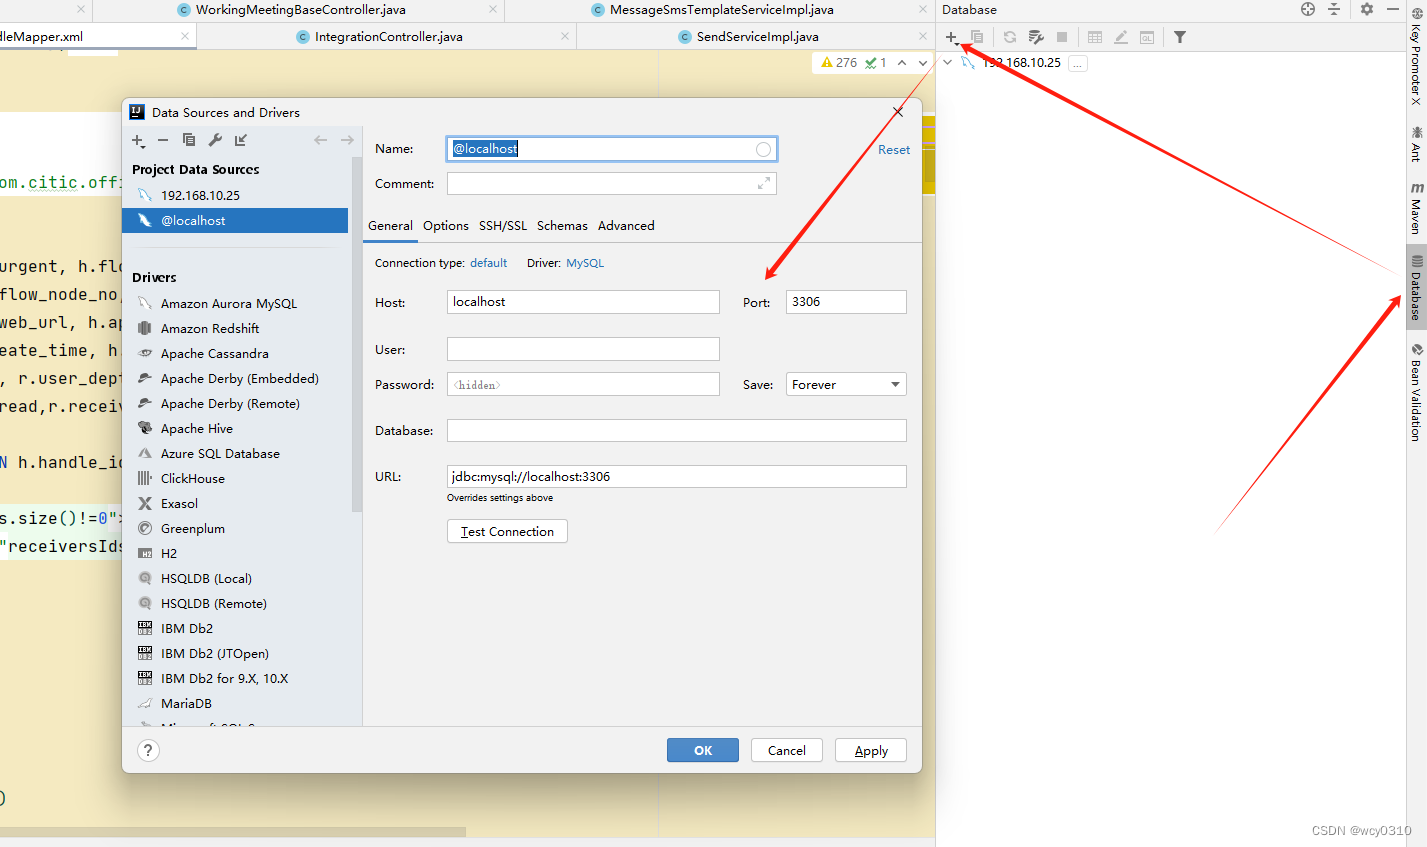The width and height of the screenshot is (1427, 847).
Task: Open the help question mark button
Action: point(148,750)
